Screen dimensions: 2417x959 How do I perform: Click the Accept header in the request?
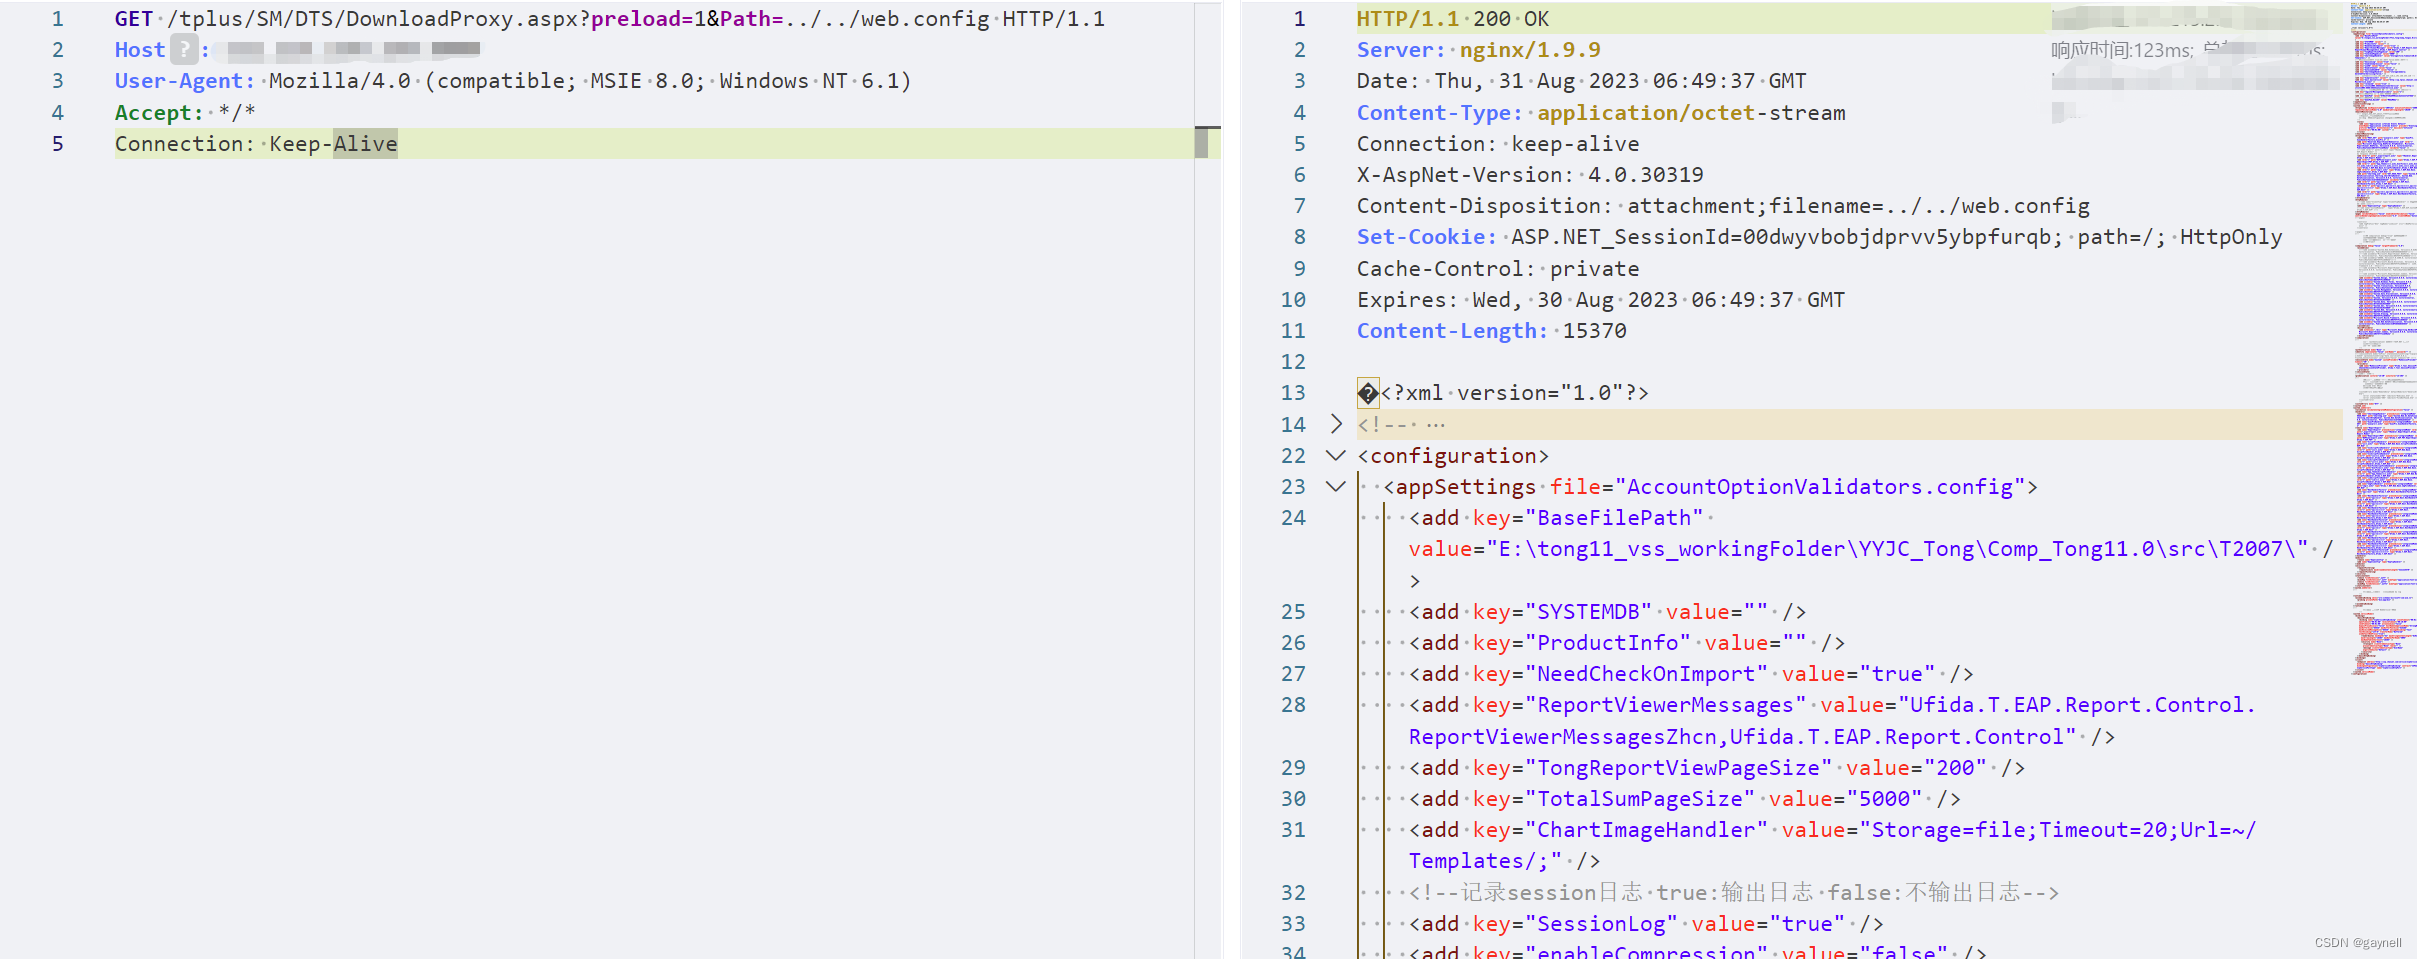pyautogui.click(x=185, y=113)
